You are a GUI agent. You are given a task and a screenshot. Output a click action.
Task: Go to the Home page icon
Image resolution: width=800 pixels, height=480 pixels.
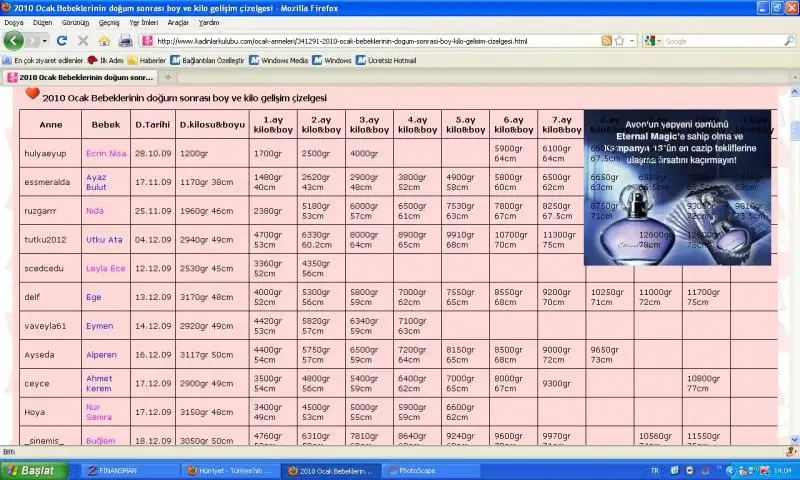(x=104, y=41)
